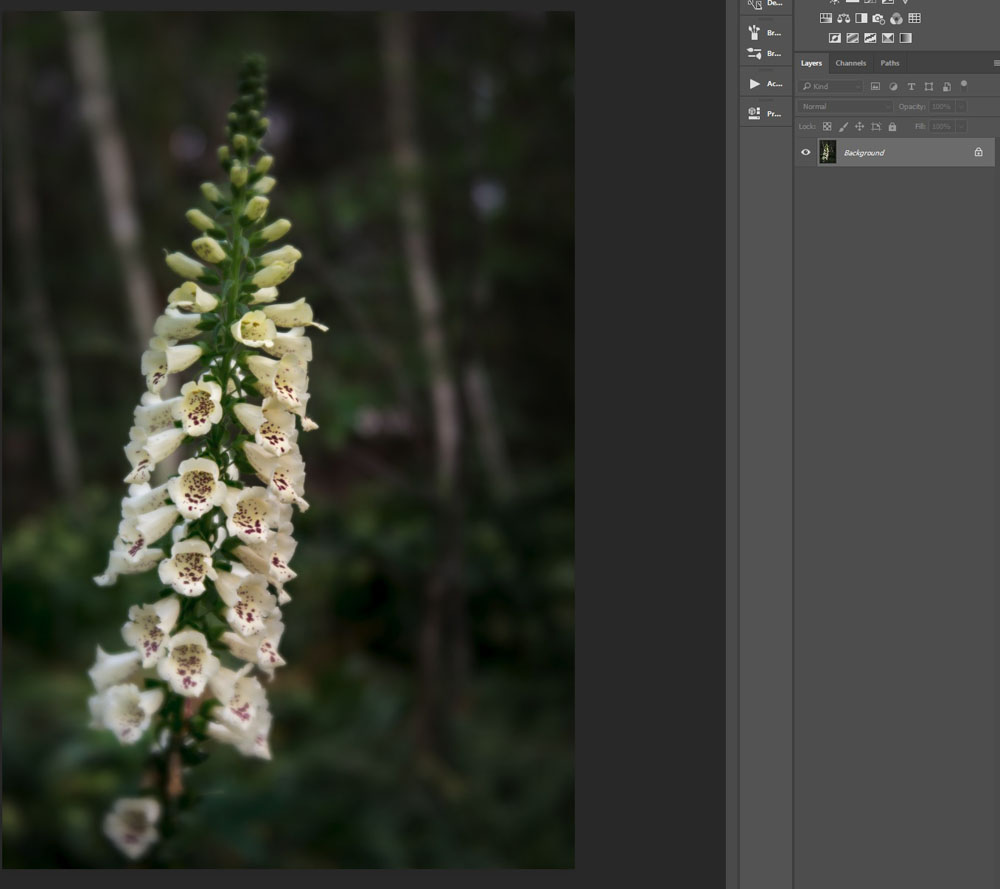Open the Brushes panel icon
Image resolution: width=1000 pixels, height=889 pixels.
point(755,33)
